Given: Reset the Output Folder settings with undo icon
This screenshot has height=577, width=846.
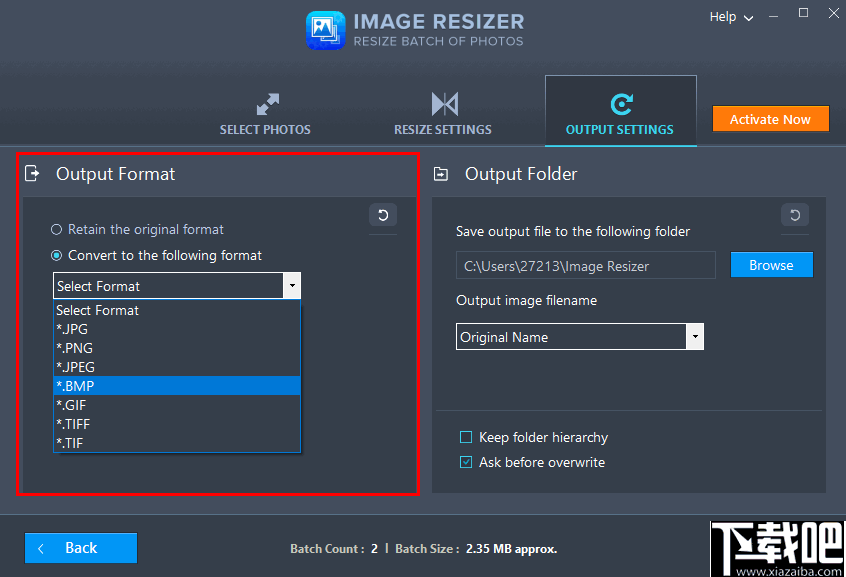Looking at the screenshot, I should coord(794,216).
